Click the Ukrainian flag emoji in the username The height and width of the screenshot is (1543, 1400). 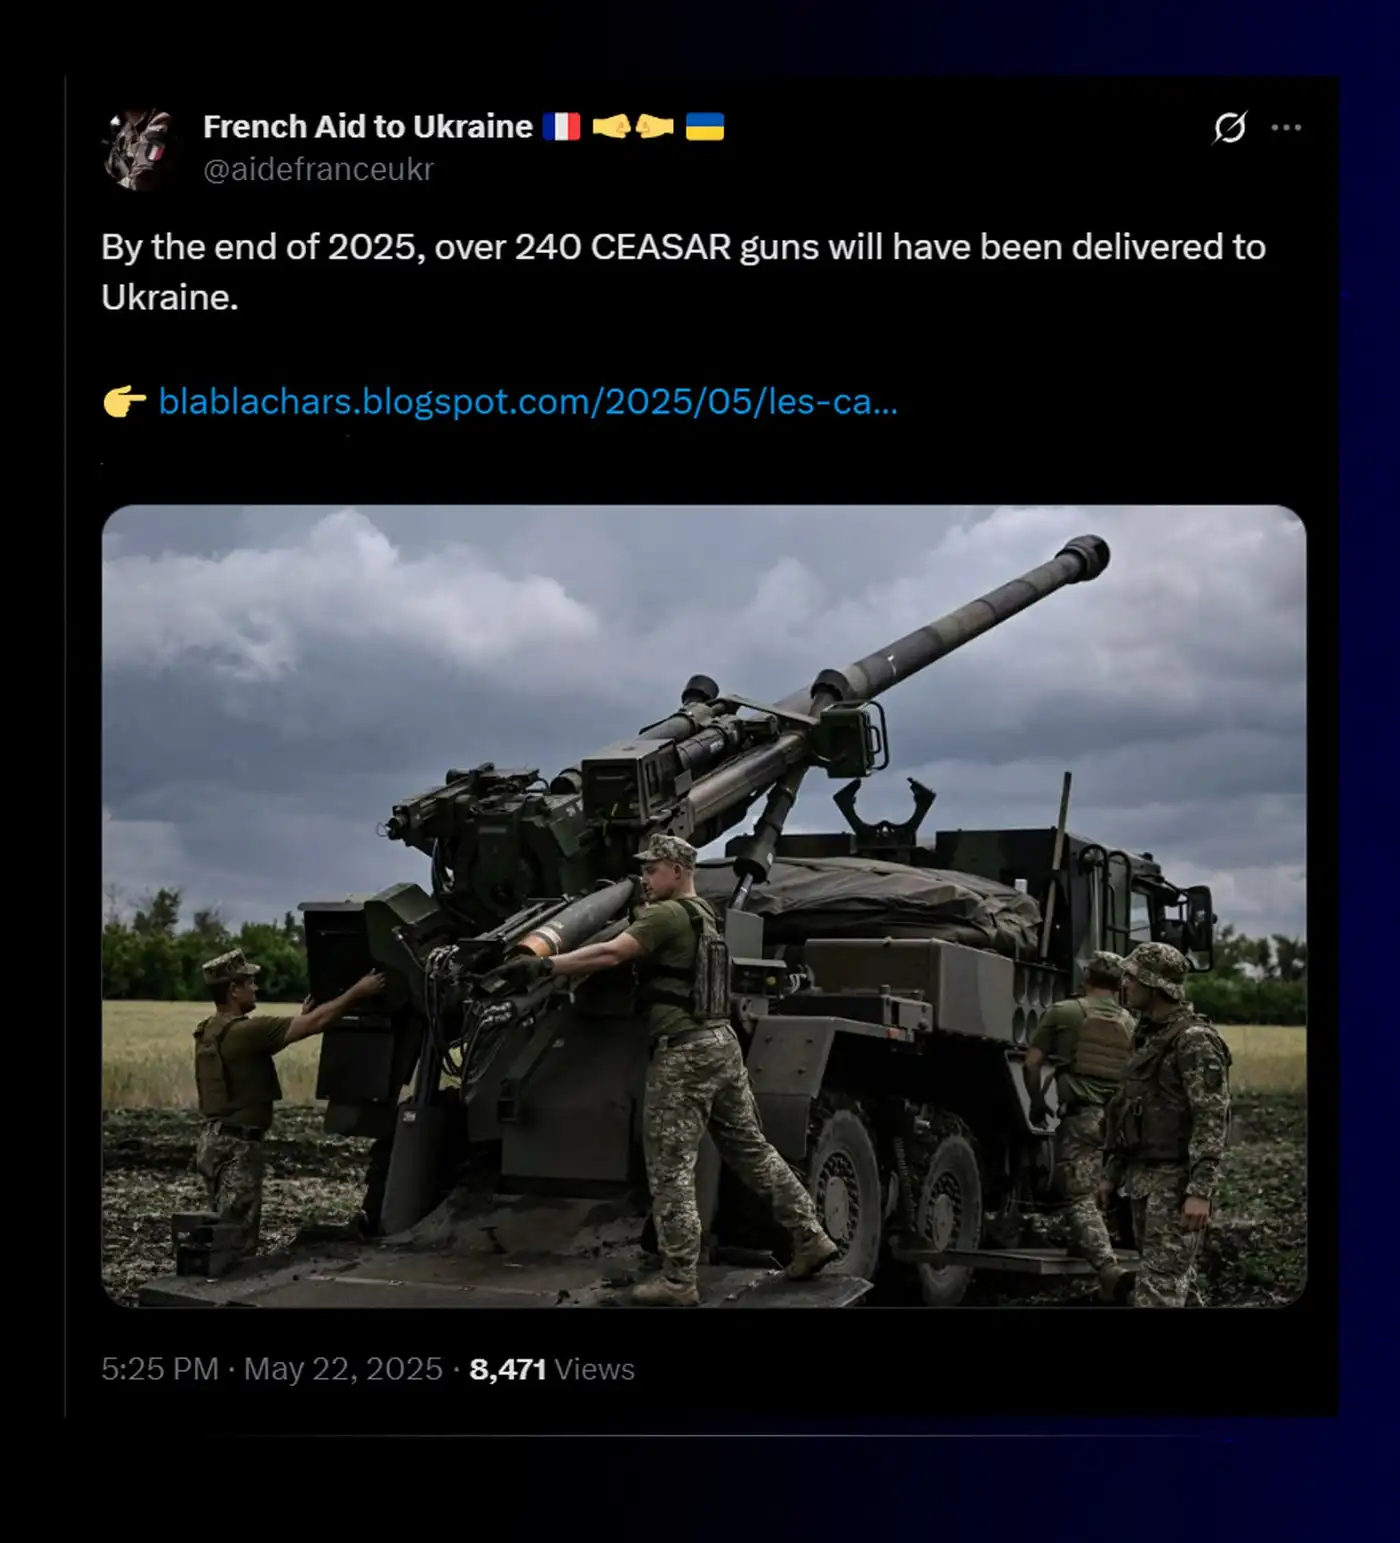pos(707,127)
